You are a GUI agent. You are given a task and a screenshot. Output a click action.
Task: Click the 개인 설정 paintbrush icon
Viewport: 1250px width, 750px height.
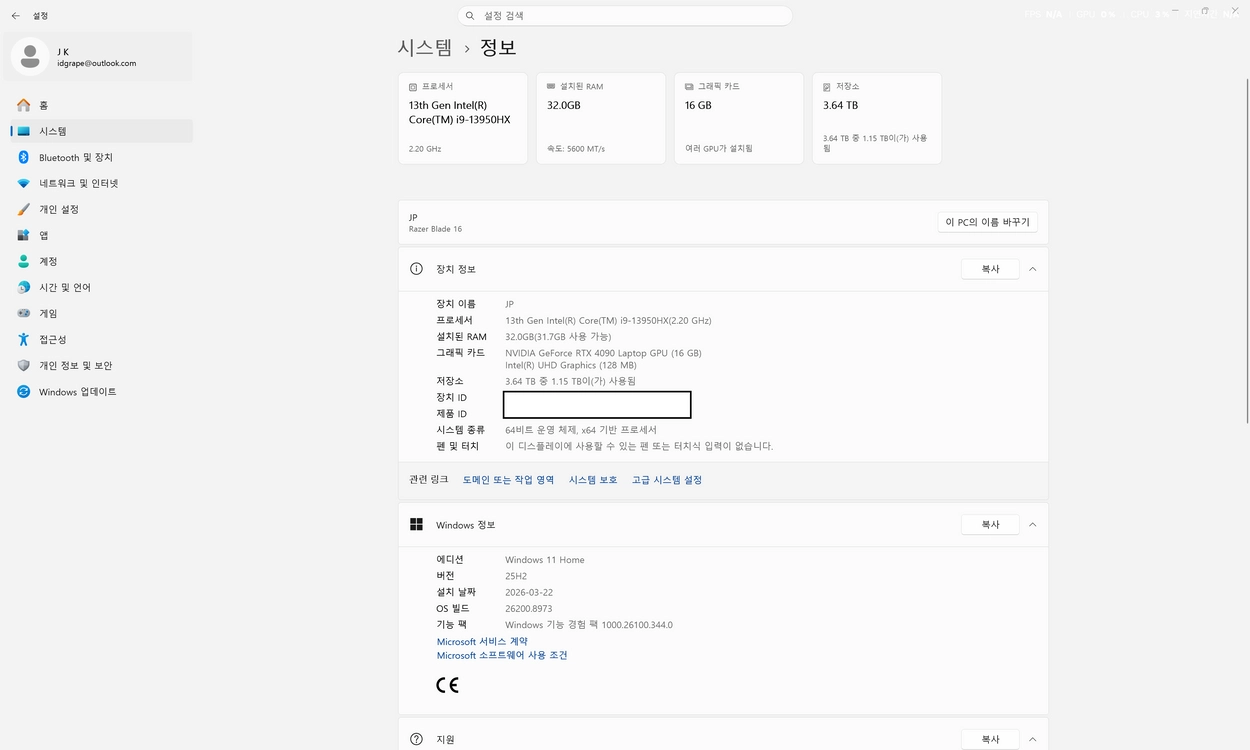click(x=24, y=209)
